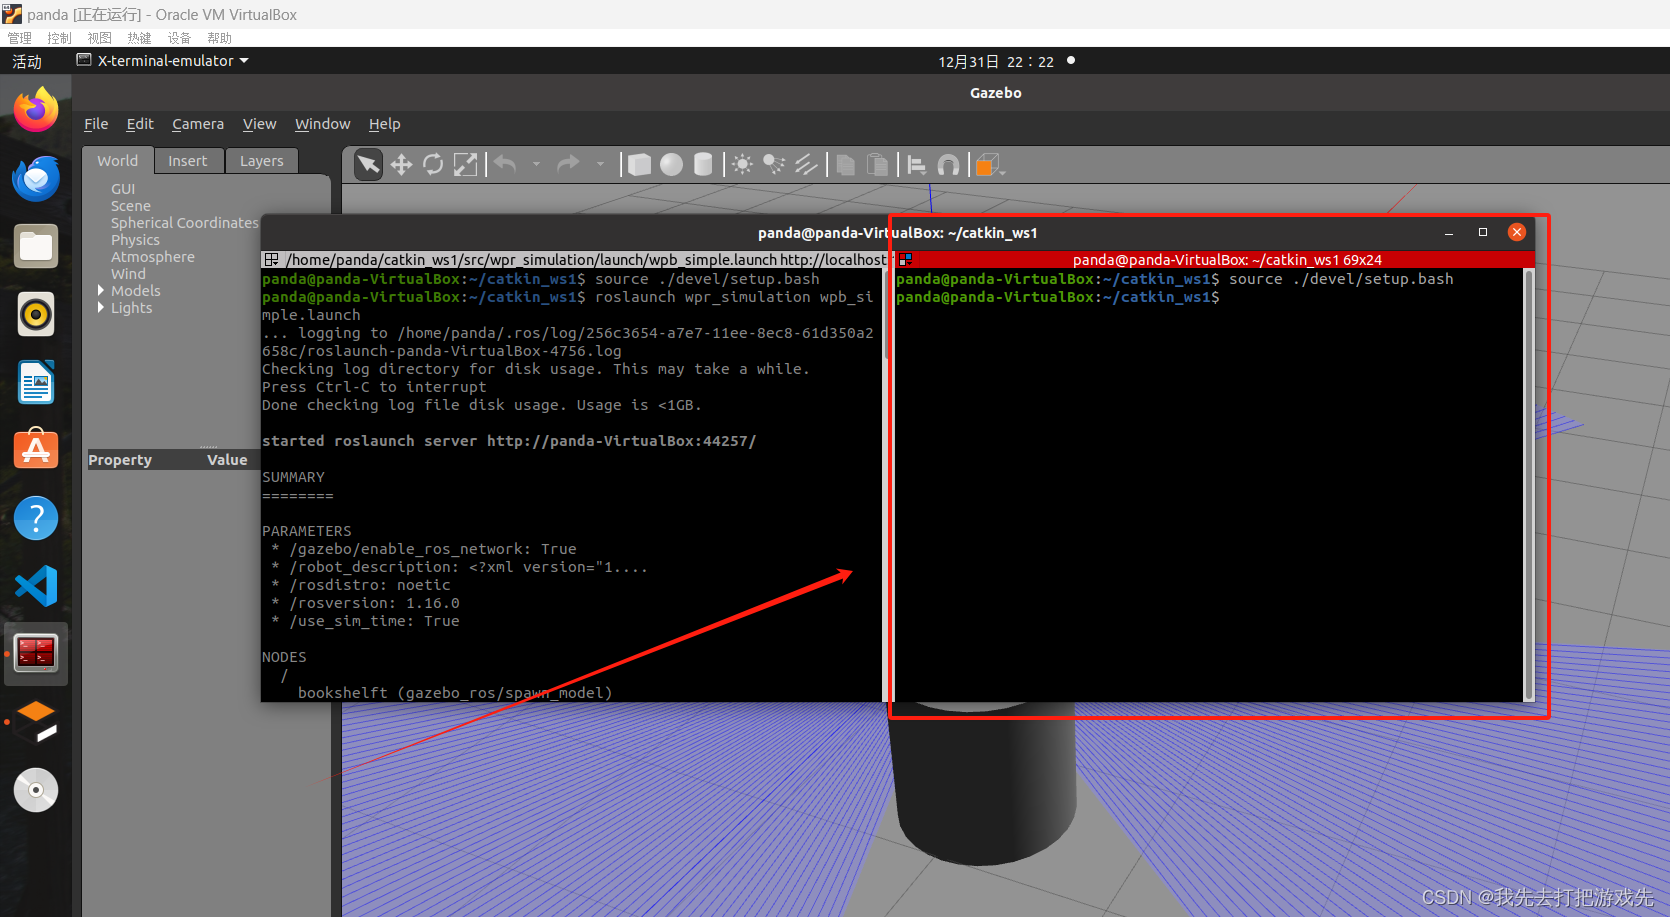Viewport: 1670px width, 917px height.
Task: Open the Window menu
Action: [x=322, y=124]
